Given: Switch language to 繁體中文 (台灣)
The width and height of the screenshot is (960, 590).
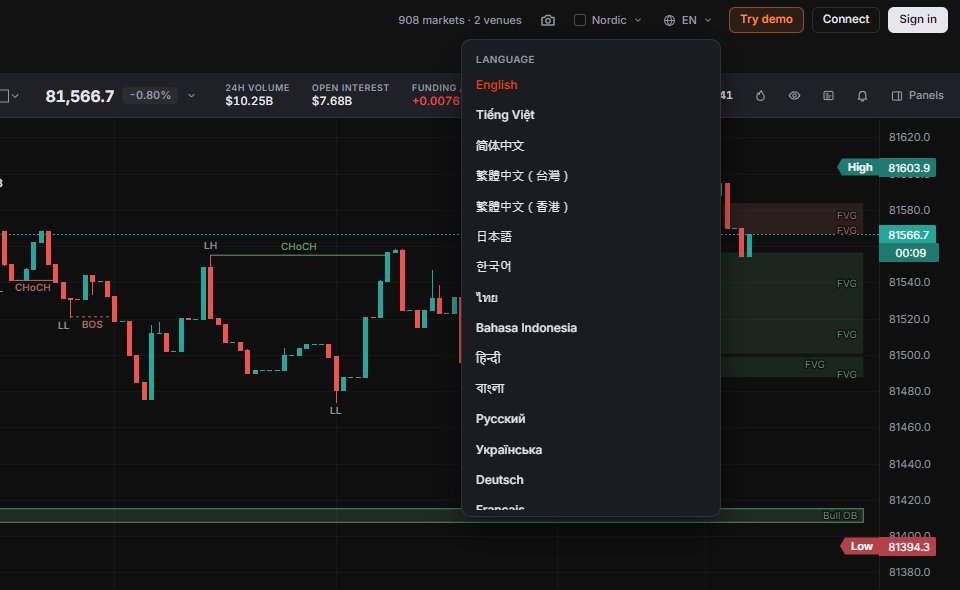Looking at the screenshot, I should tap(522, 176).
